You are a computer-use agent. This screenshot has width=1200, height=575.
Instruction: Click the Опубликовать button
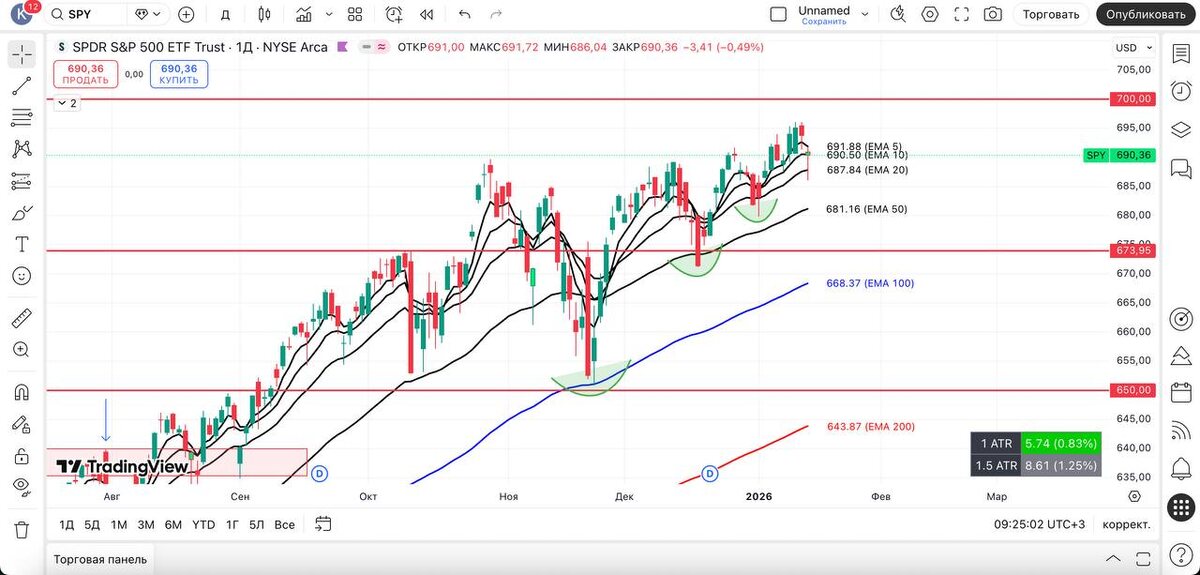pos(1147,14)
